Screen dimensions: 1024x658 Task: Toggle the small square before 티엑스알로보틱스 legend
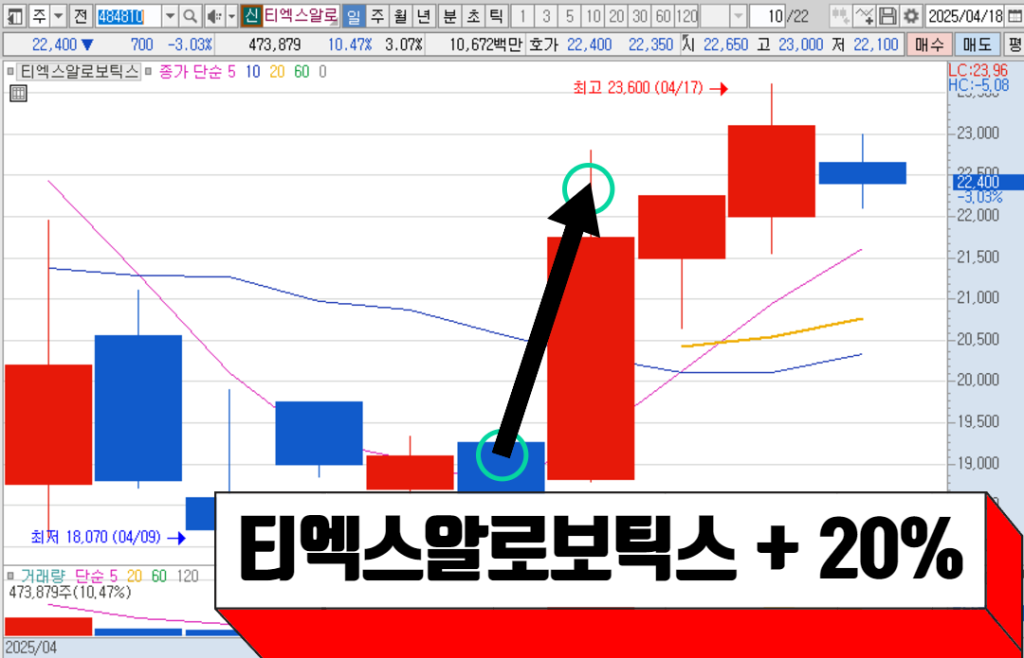10,70
